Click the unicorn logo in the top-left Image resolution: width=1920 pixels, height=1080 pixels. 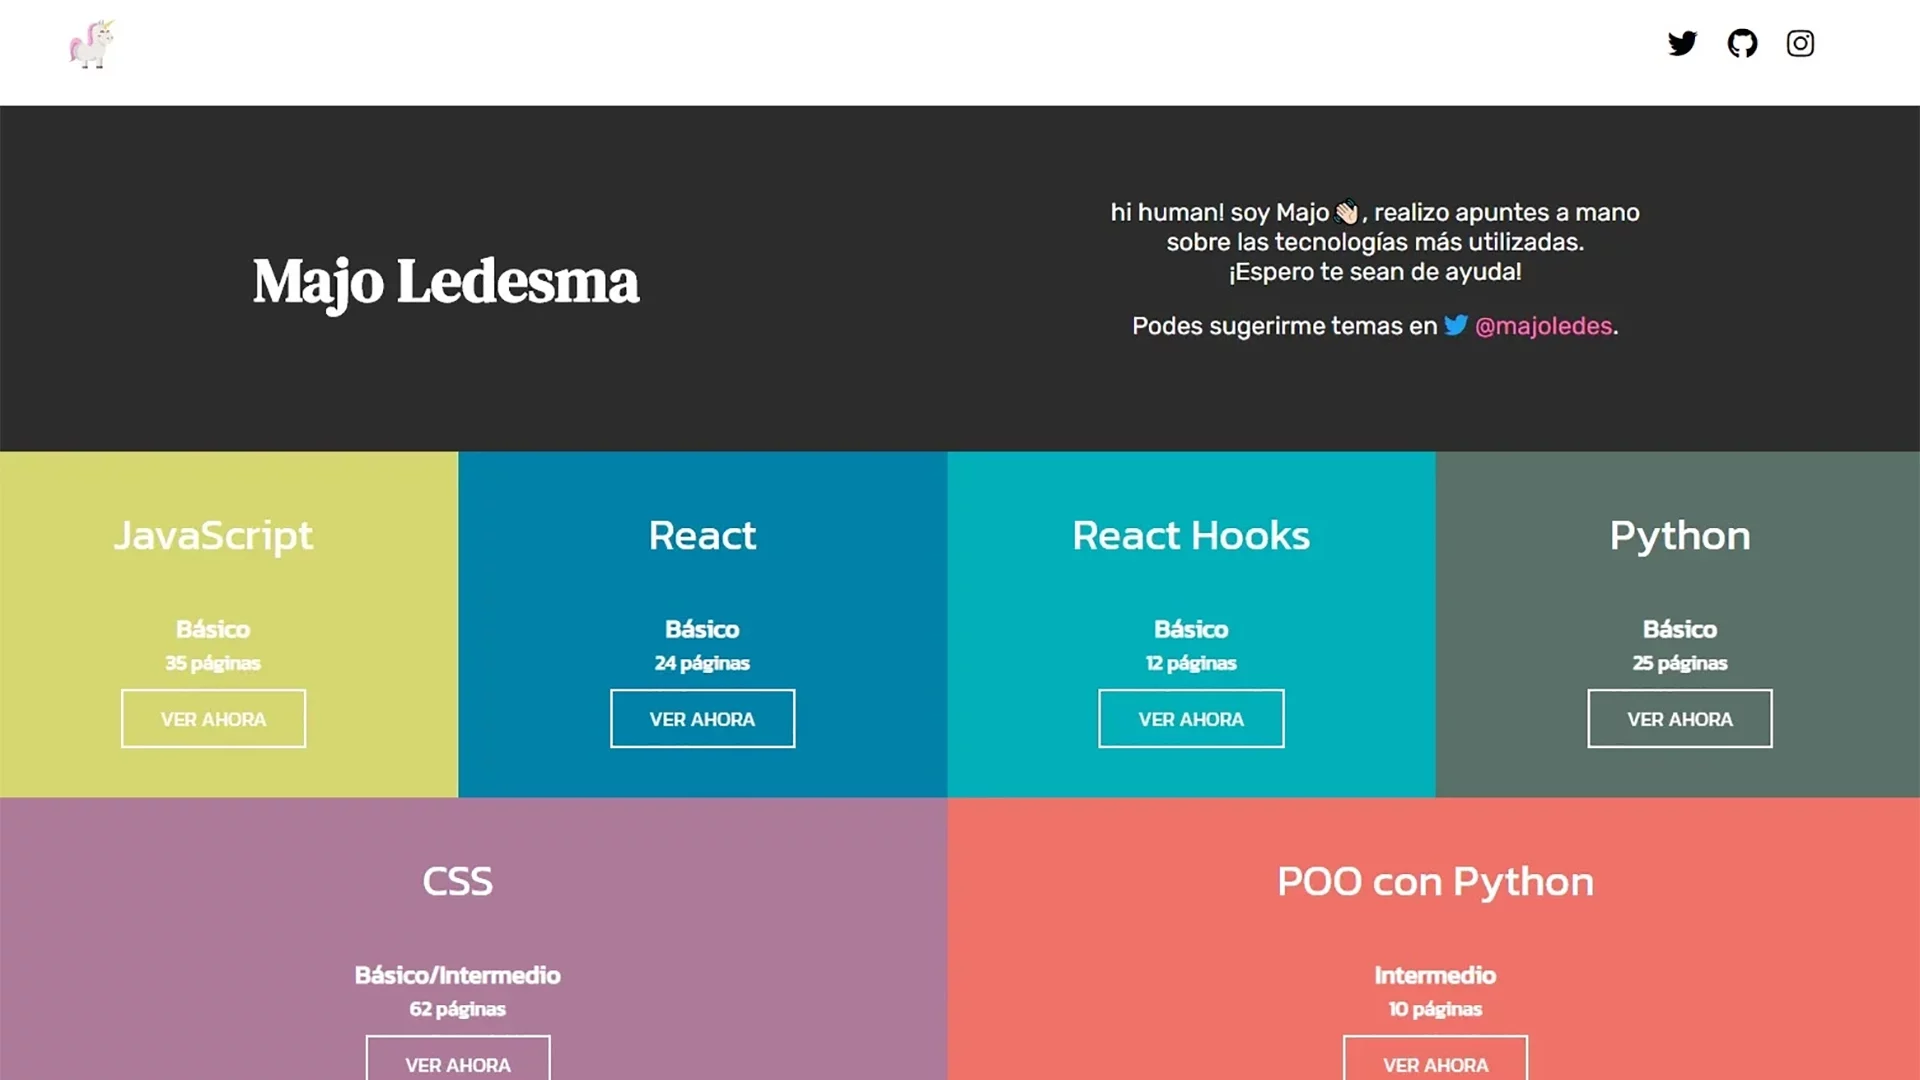(x=91, y=45)
